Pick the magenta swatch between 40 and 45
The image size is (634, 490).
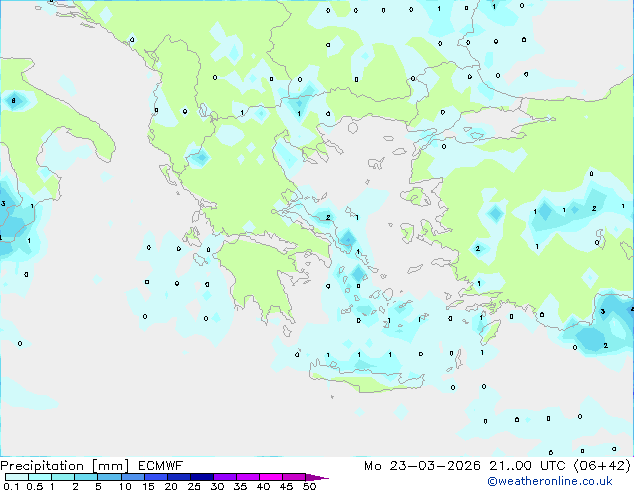coord(271,477)
